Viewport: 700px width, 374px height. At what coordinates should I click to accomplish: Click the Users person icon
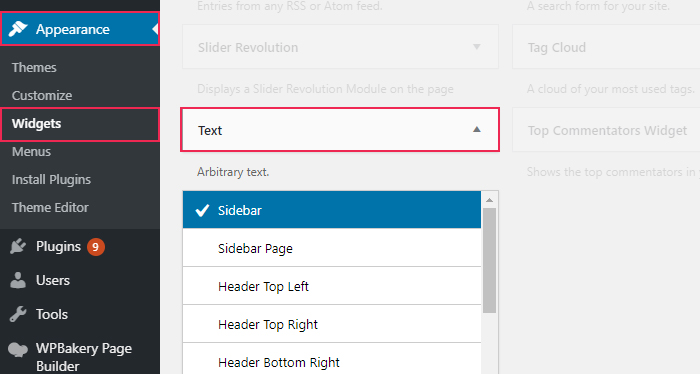point(18,280)
